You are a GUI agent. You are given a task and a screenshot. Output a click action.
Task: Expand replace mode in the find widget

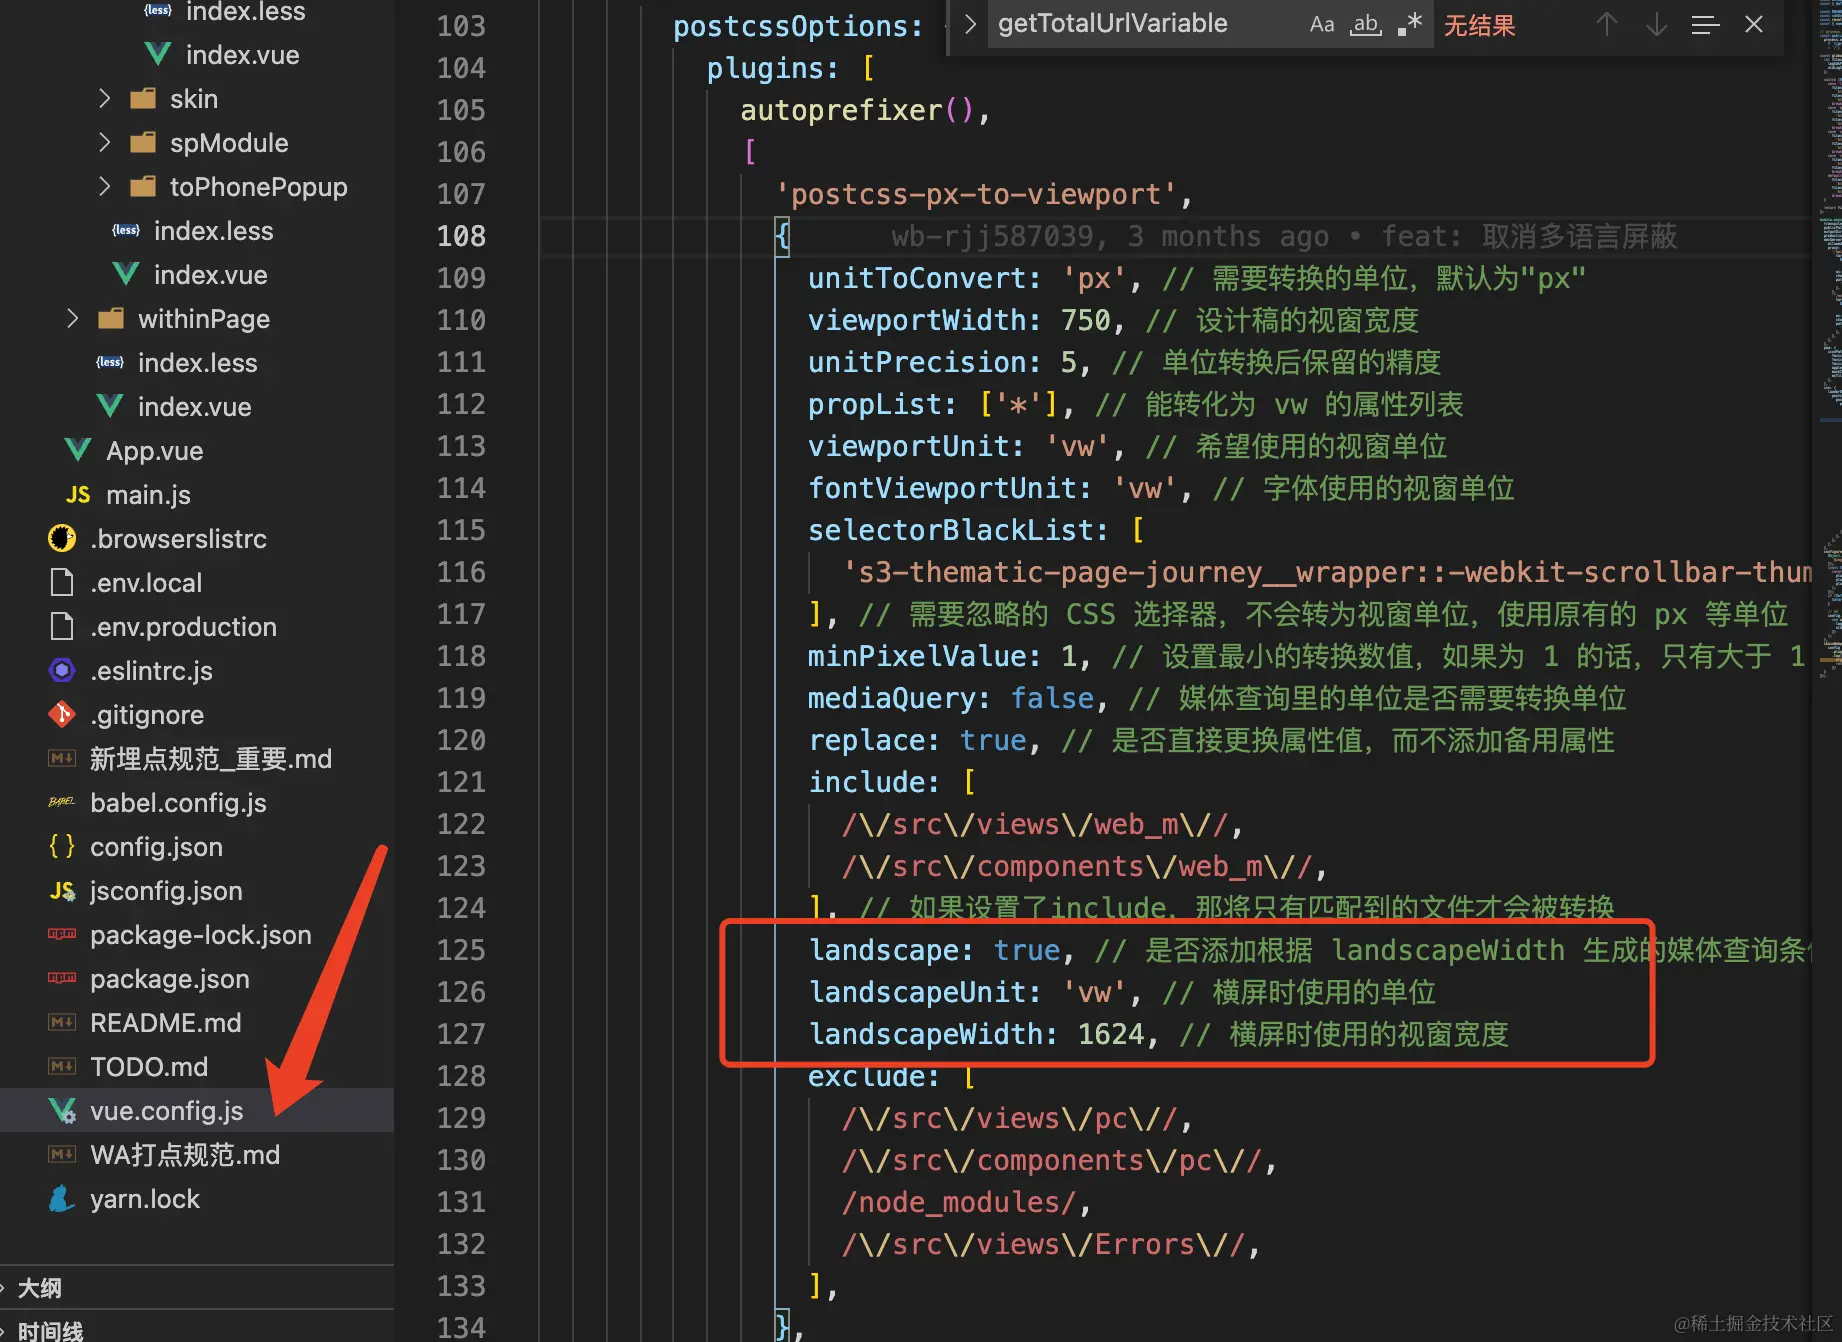coord(969,25)
